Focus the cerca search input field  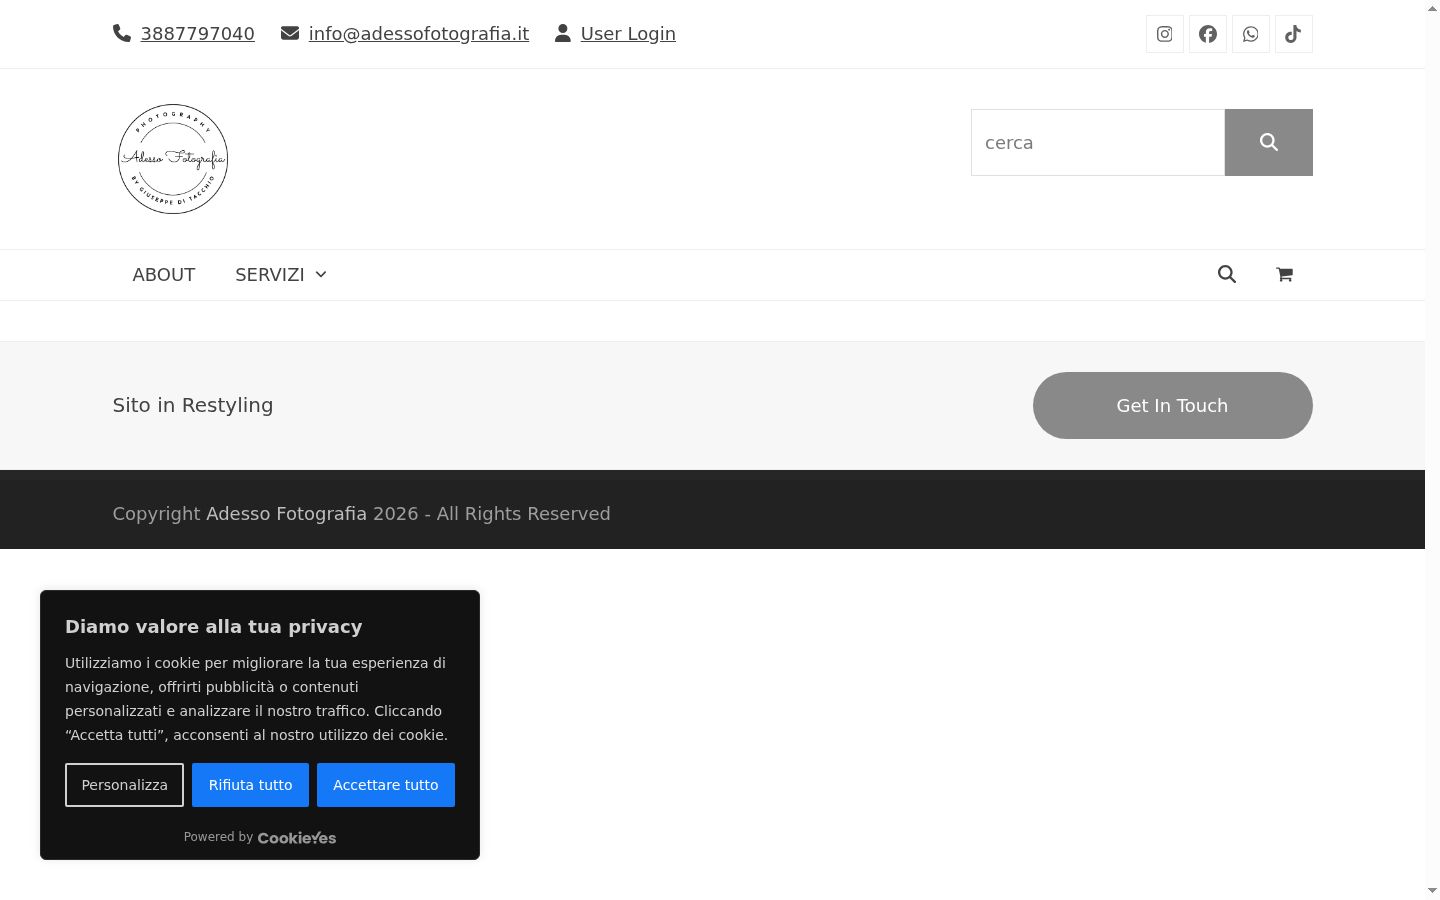tap(1098, 142)
